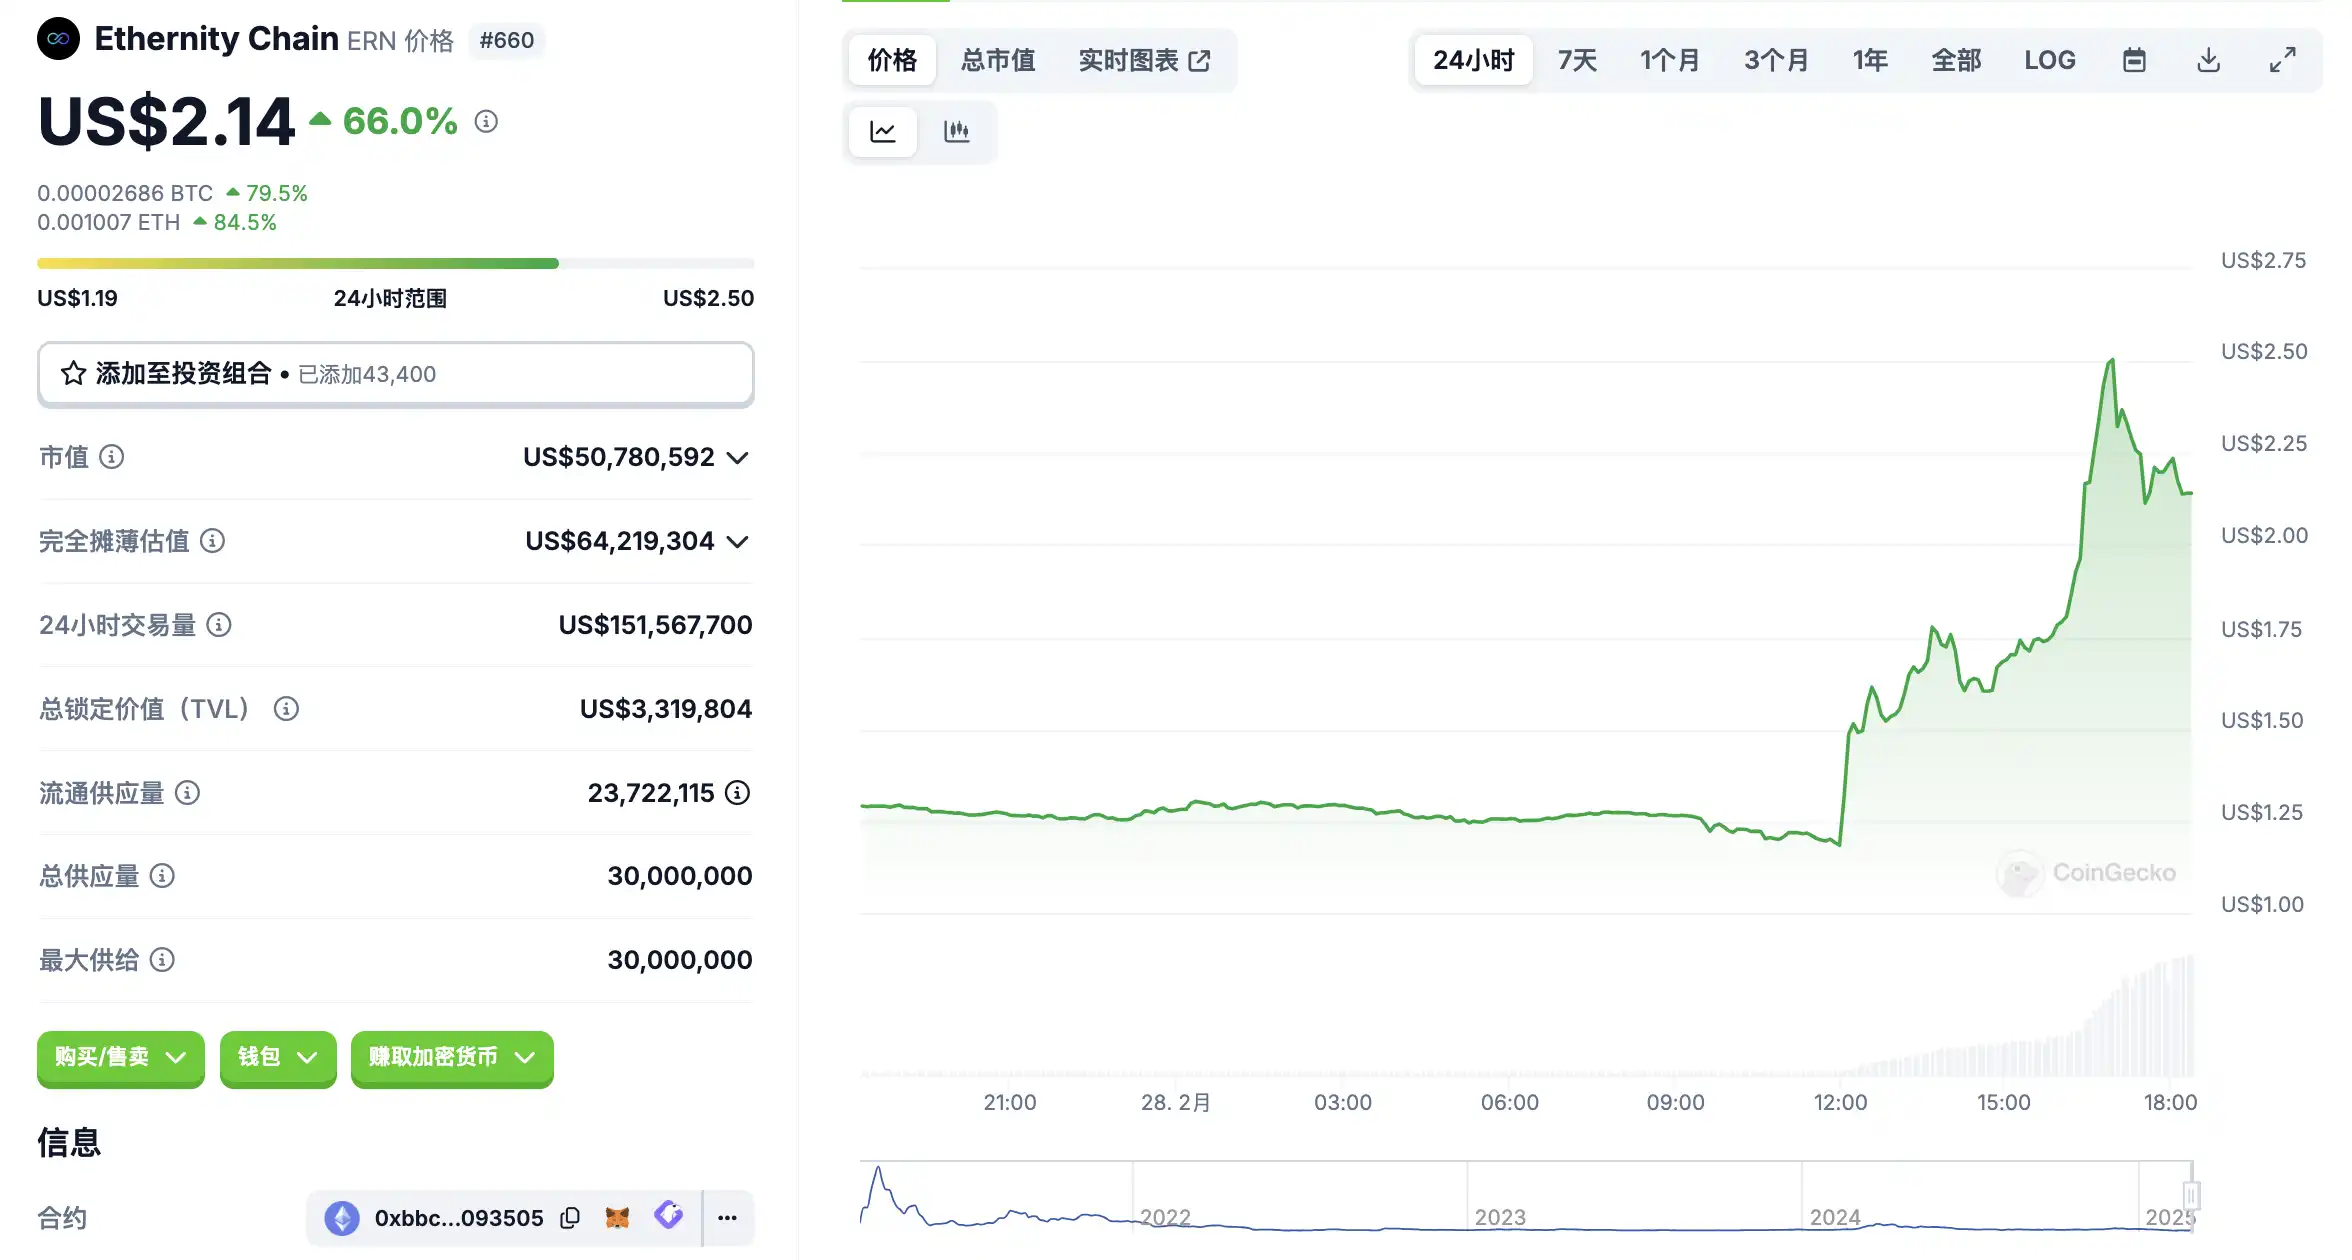Switch to the 价格 chart tab
Viewport: 2352px width, 1260px height.
892,60
